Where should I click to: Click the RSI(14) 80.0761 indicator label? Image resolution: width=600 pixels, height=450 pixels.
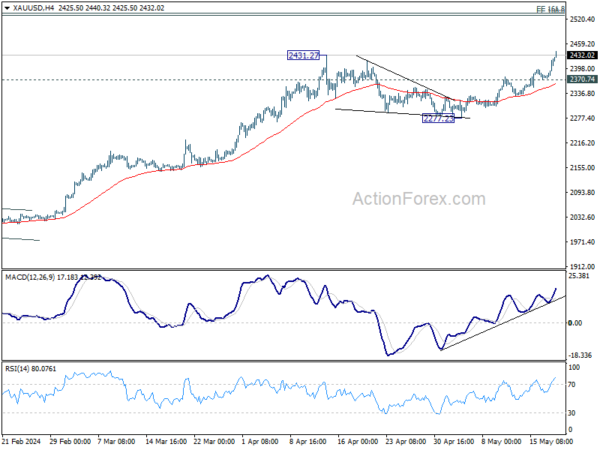(31, 369)
